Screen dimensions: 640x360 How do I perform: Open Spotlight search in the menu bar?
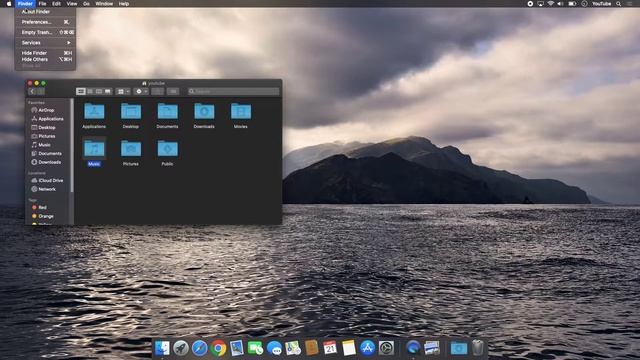(618, 4)
